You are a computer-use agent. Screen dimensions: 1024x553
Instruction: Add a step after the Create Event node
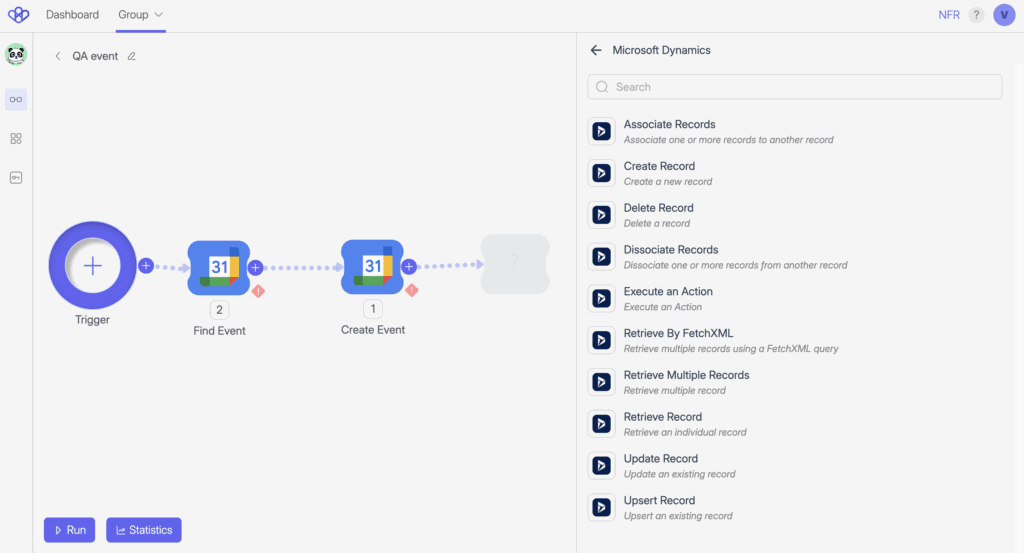409,266
